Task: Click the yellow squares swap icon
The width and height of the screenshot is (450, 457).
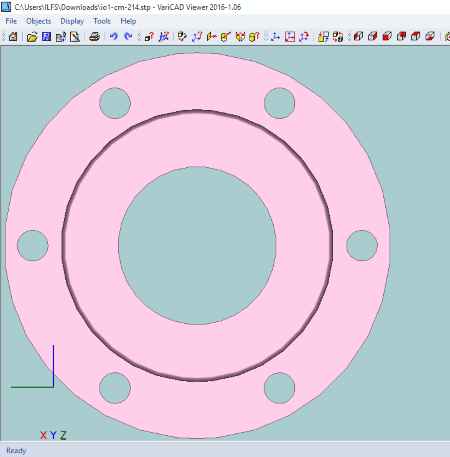Action: 323,36
